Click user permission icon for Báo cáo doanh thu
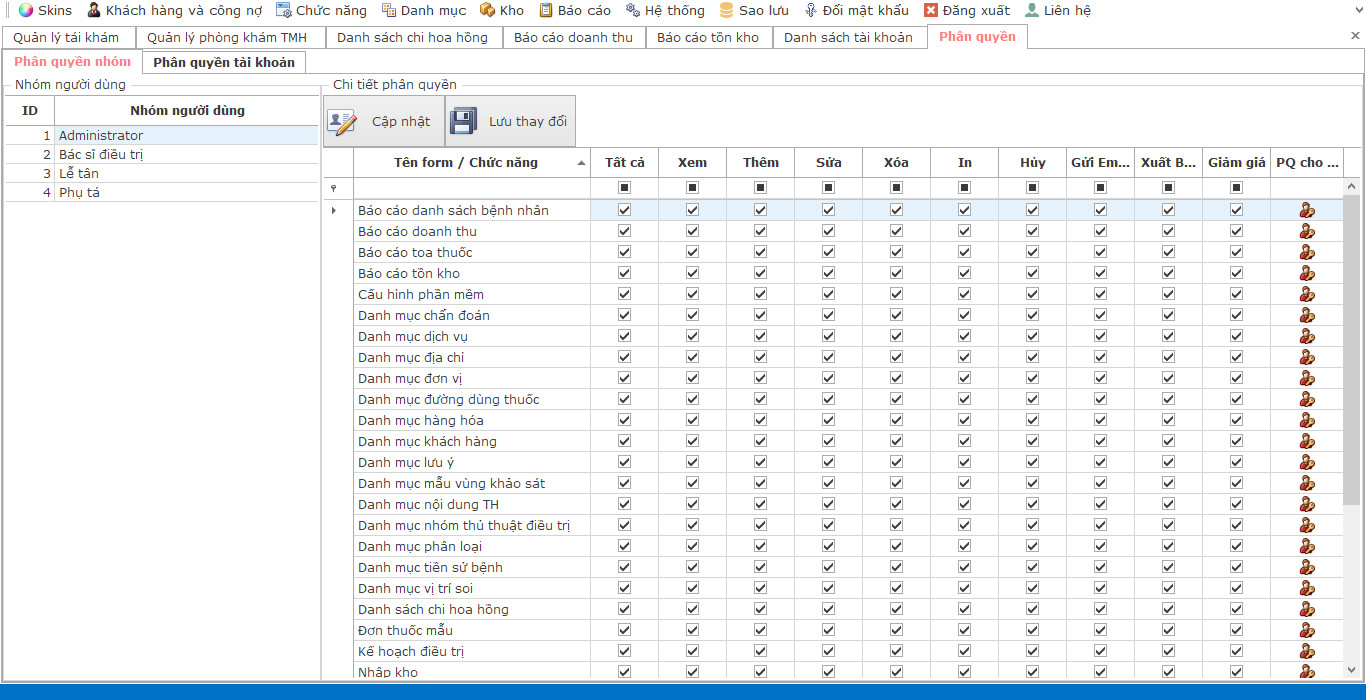This screenshot has width=1366, height=700. tap(1306, 231)
